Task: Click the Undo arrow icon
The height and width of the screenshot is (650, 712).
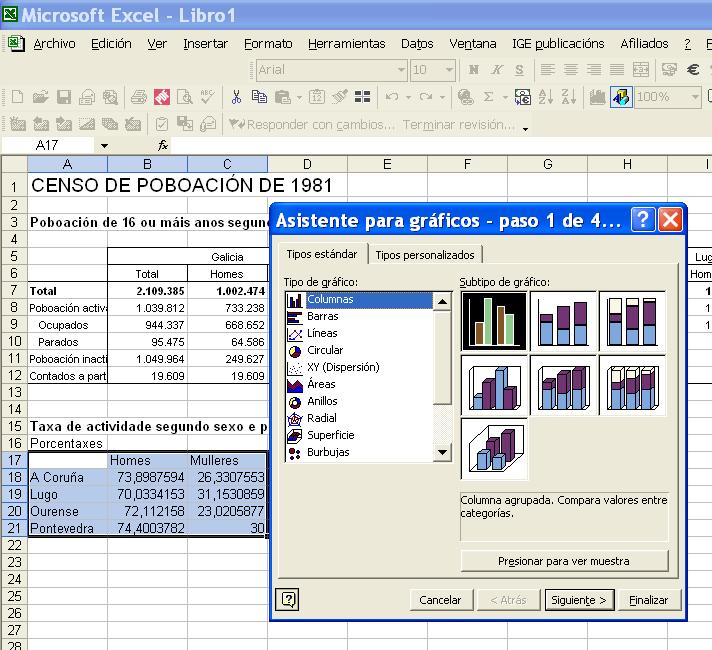Action: 391,97
